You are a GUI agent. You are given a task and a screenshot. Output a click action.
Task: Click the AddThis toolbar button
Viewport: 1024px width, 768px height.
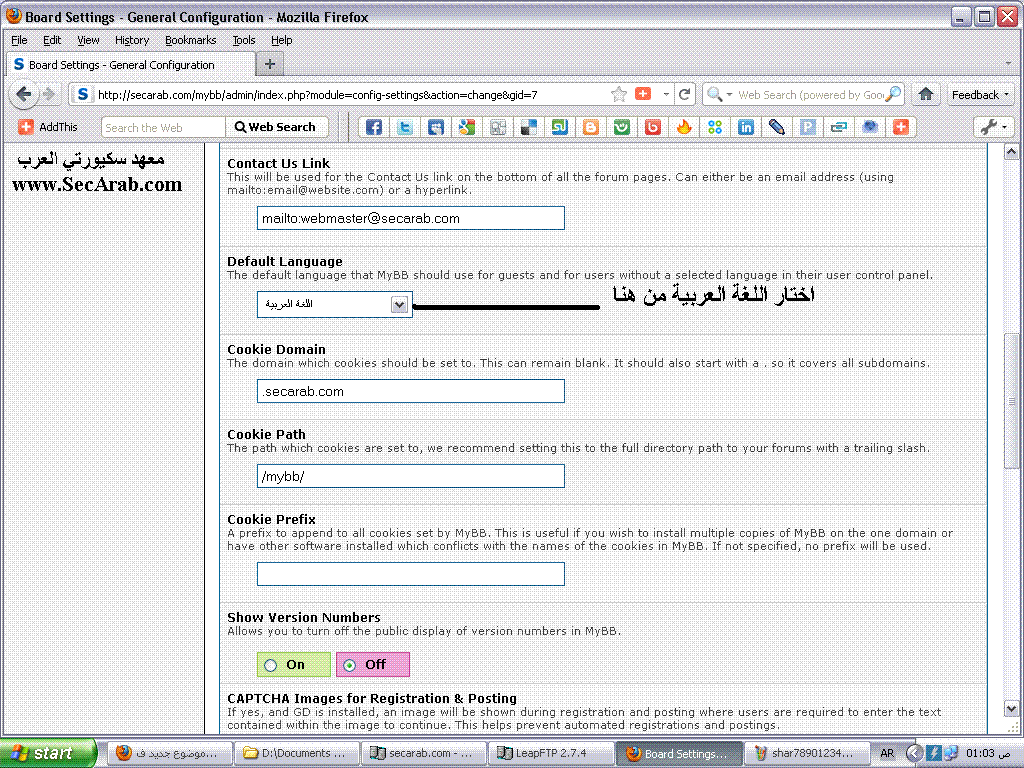48,127
